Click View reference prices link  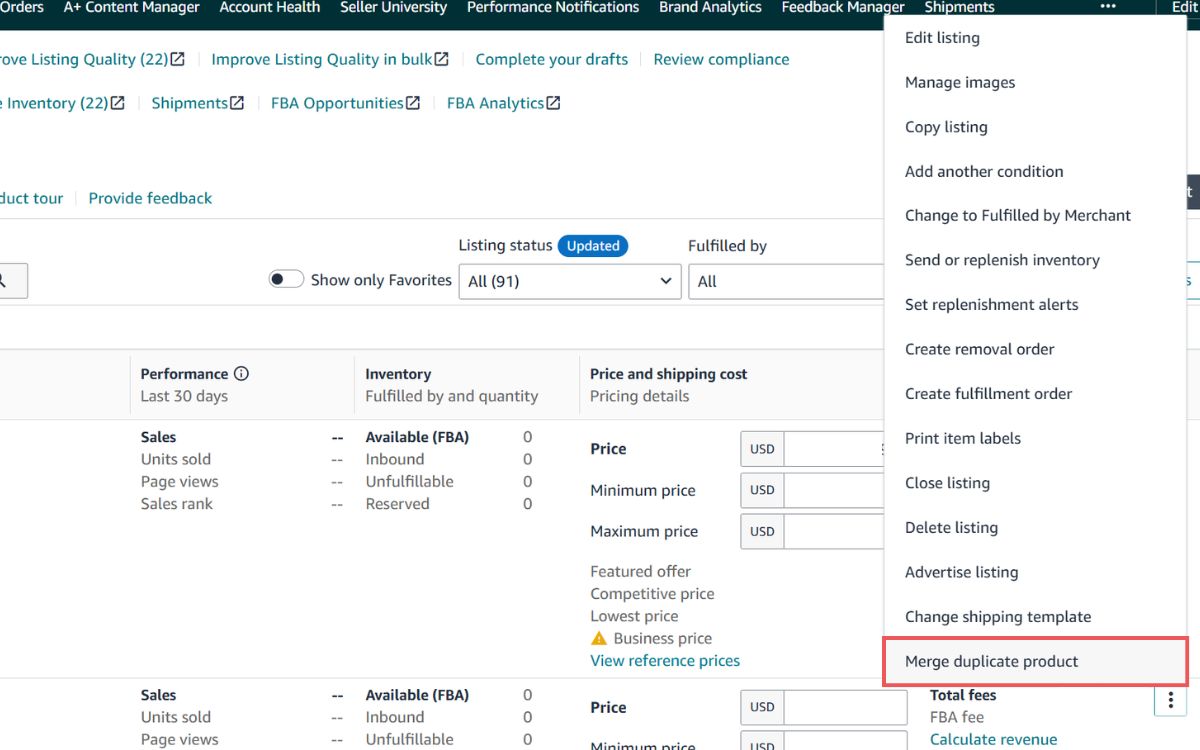coord(665,660)
